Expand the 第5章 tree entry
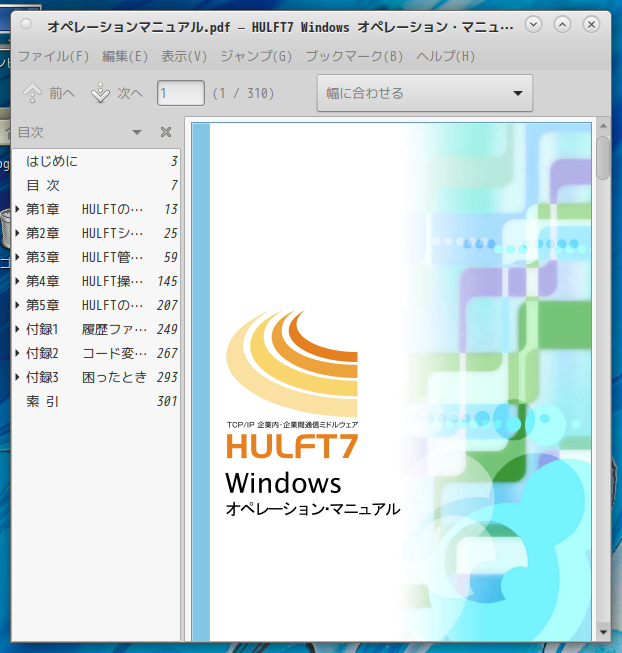This screenshot has height=653, width=622. 17,305
